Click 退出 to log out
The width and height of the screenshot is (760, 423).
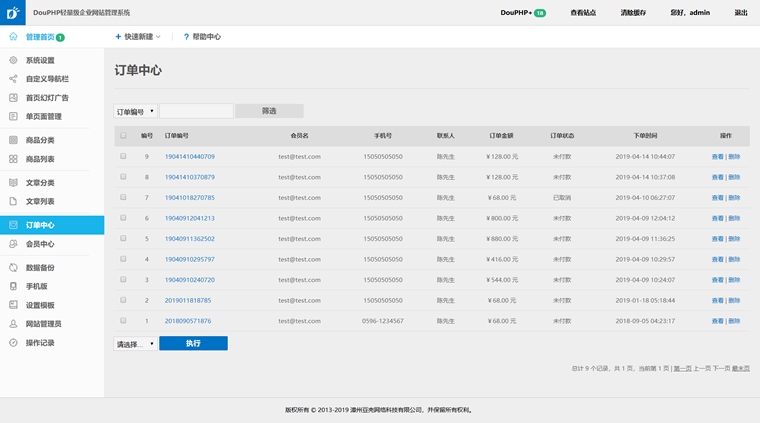click(741, 13)
